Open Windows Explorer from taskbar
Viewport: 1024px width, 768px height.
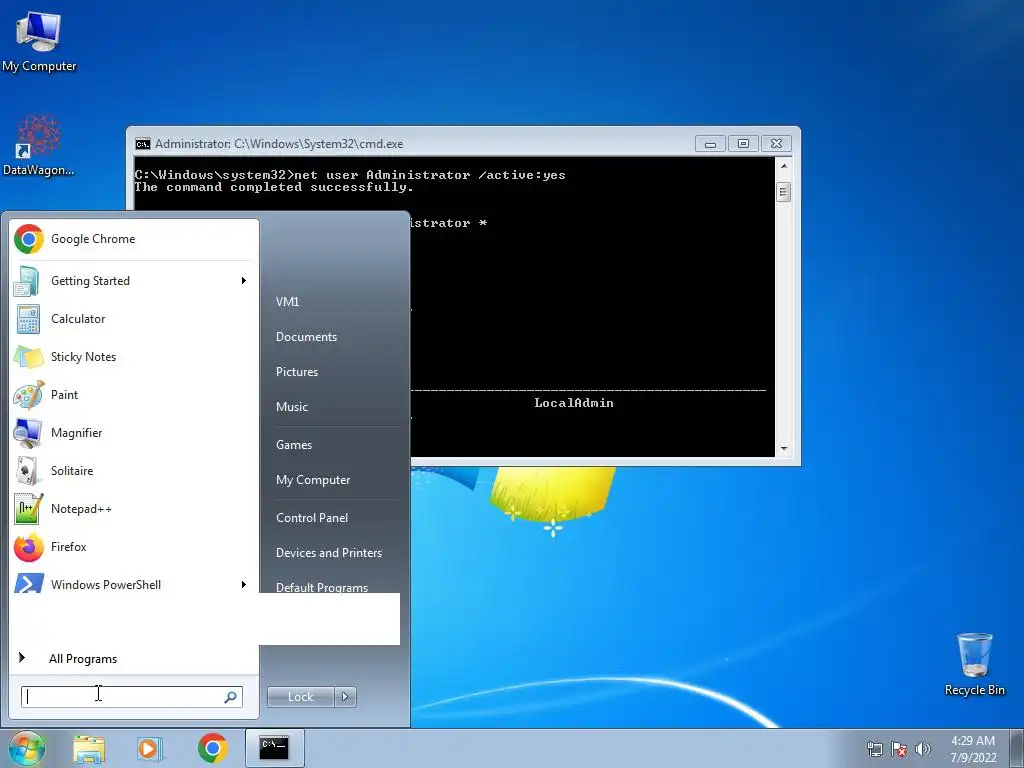tap(89, 749)
